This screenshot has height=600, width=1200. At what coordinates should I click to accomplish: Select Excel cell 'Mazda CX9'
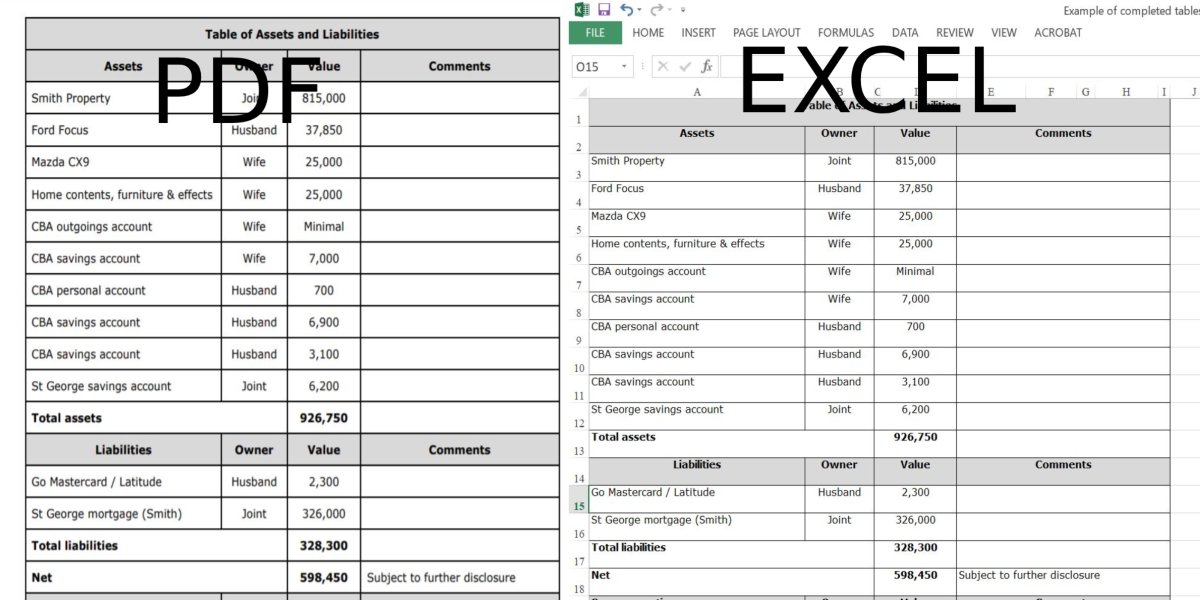point(697,222)
